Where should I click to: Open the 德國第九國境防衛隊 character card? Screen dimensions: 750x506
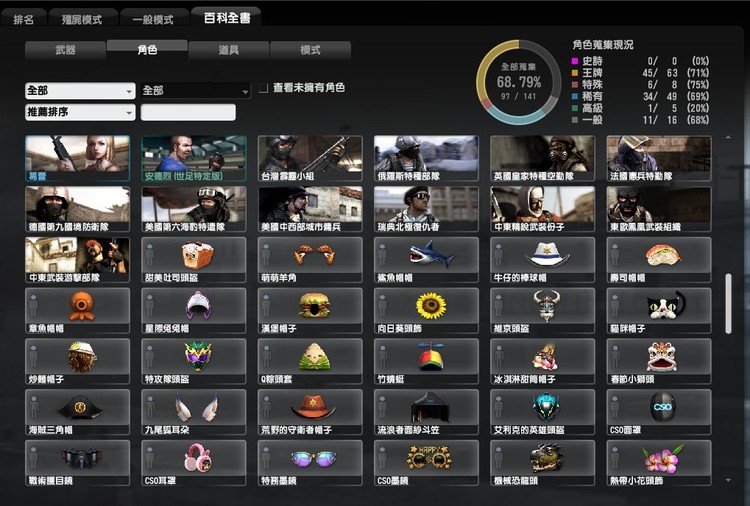77,209
